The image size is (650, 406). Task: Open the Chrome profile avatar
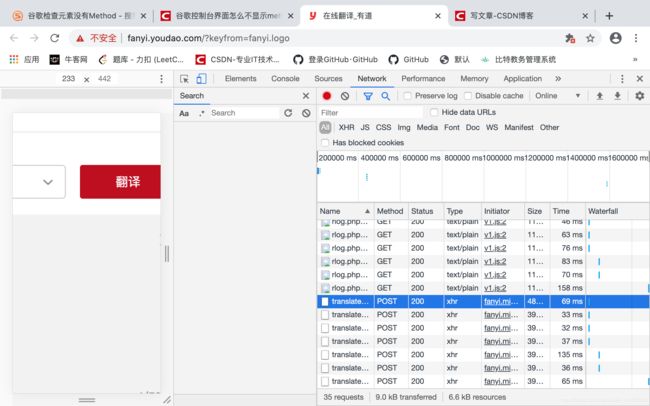616,38
